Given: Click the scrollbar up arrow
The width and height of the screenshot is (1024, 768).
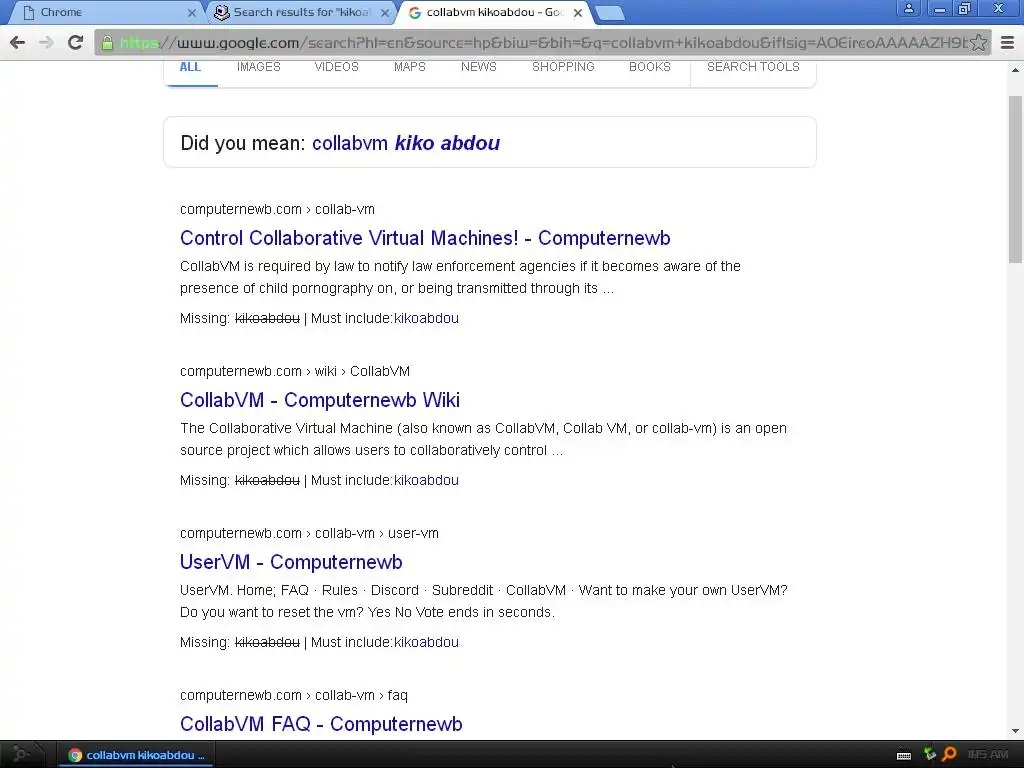Looking at the screenshot, I should click(1015, 69).
